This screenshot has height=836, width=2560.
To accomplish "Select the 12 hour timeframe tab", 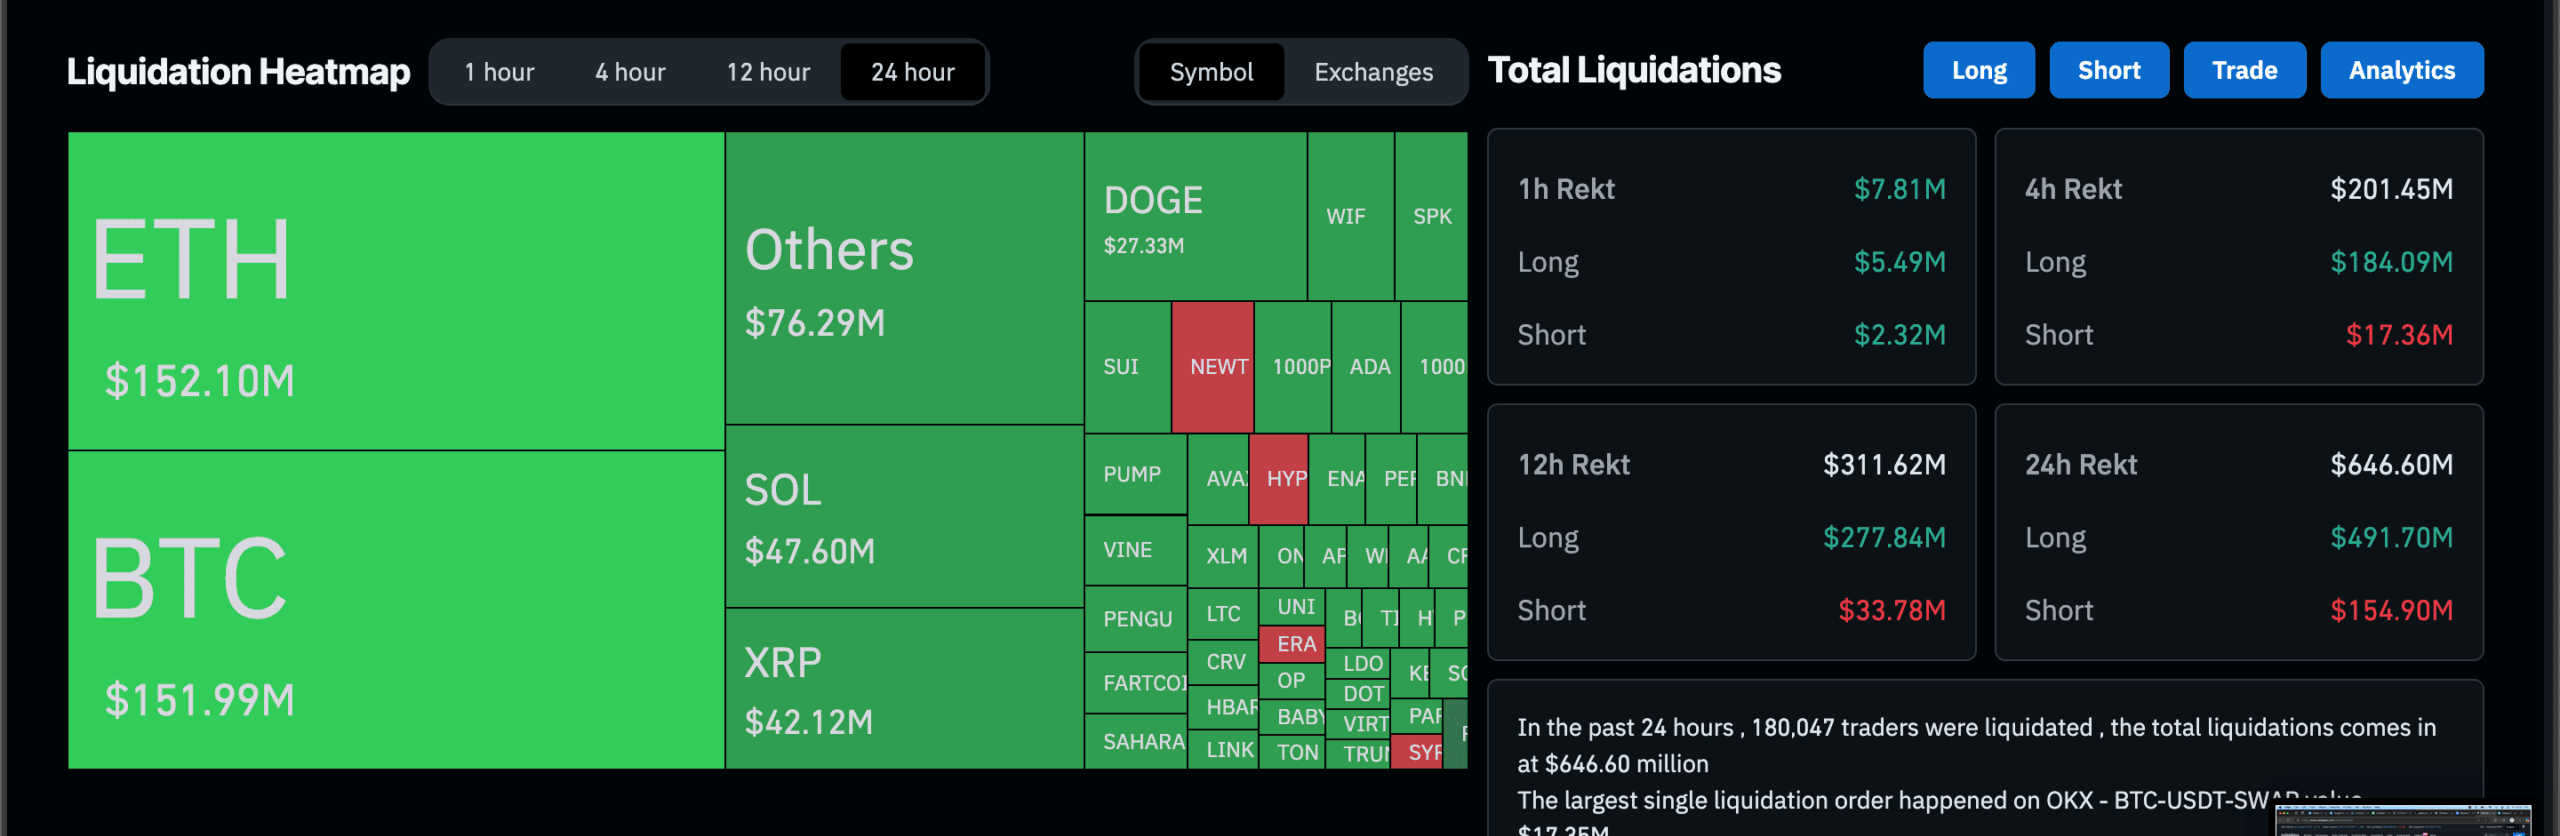I will (768, 72).
